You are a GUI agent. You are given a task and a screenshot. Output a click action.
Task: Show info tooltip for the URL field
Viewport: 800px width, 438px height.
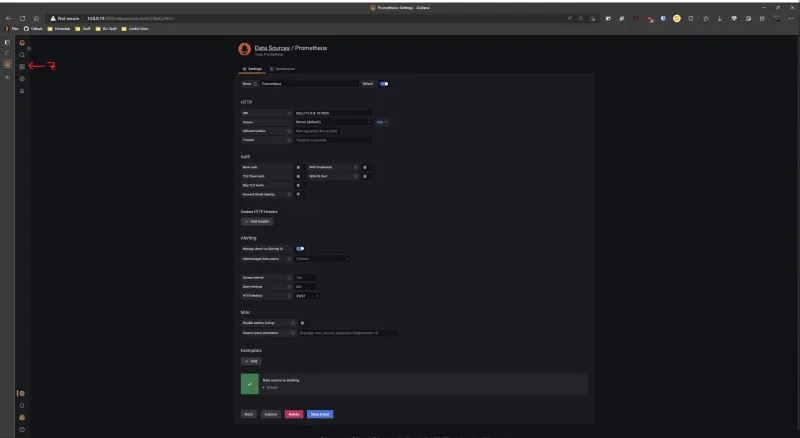pos(289,113)
